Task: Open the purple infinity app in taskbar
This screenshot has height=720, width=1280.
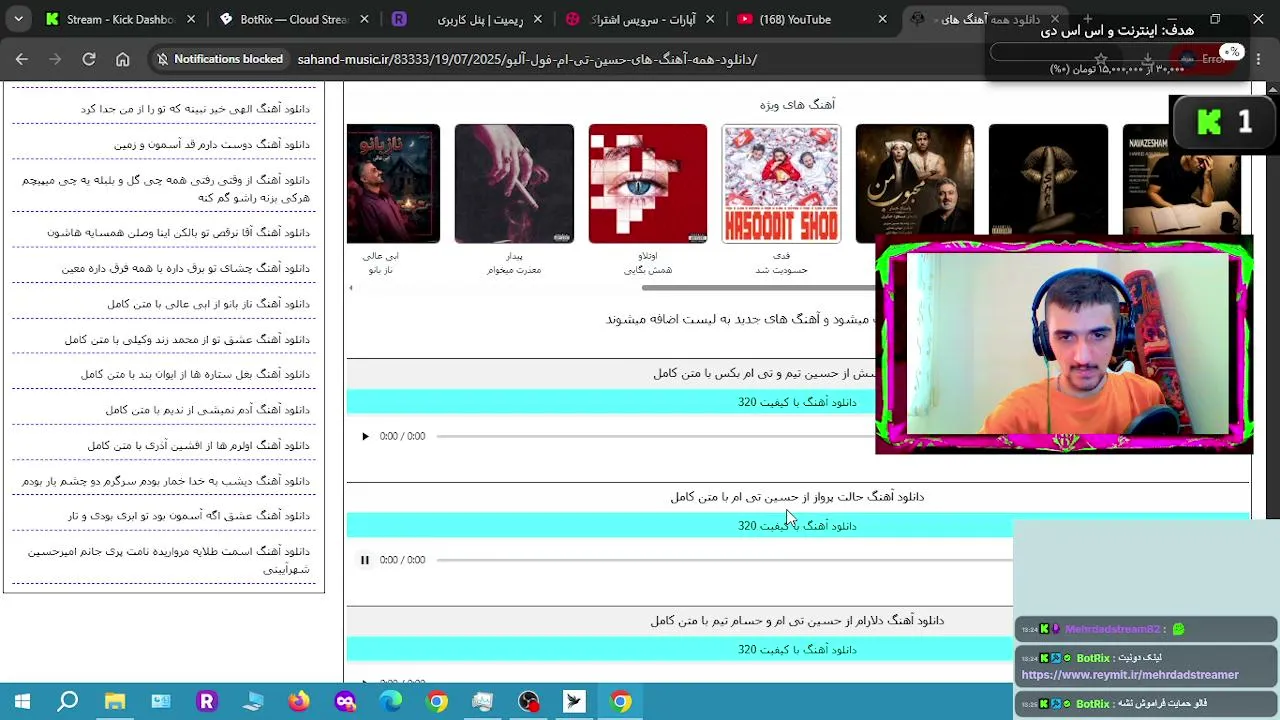Action: tap(345, 701)
